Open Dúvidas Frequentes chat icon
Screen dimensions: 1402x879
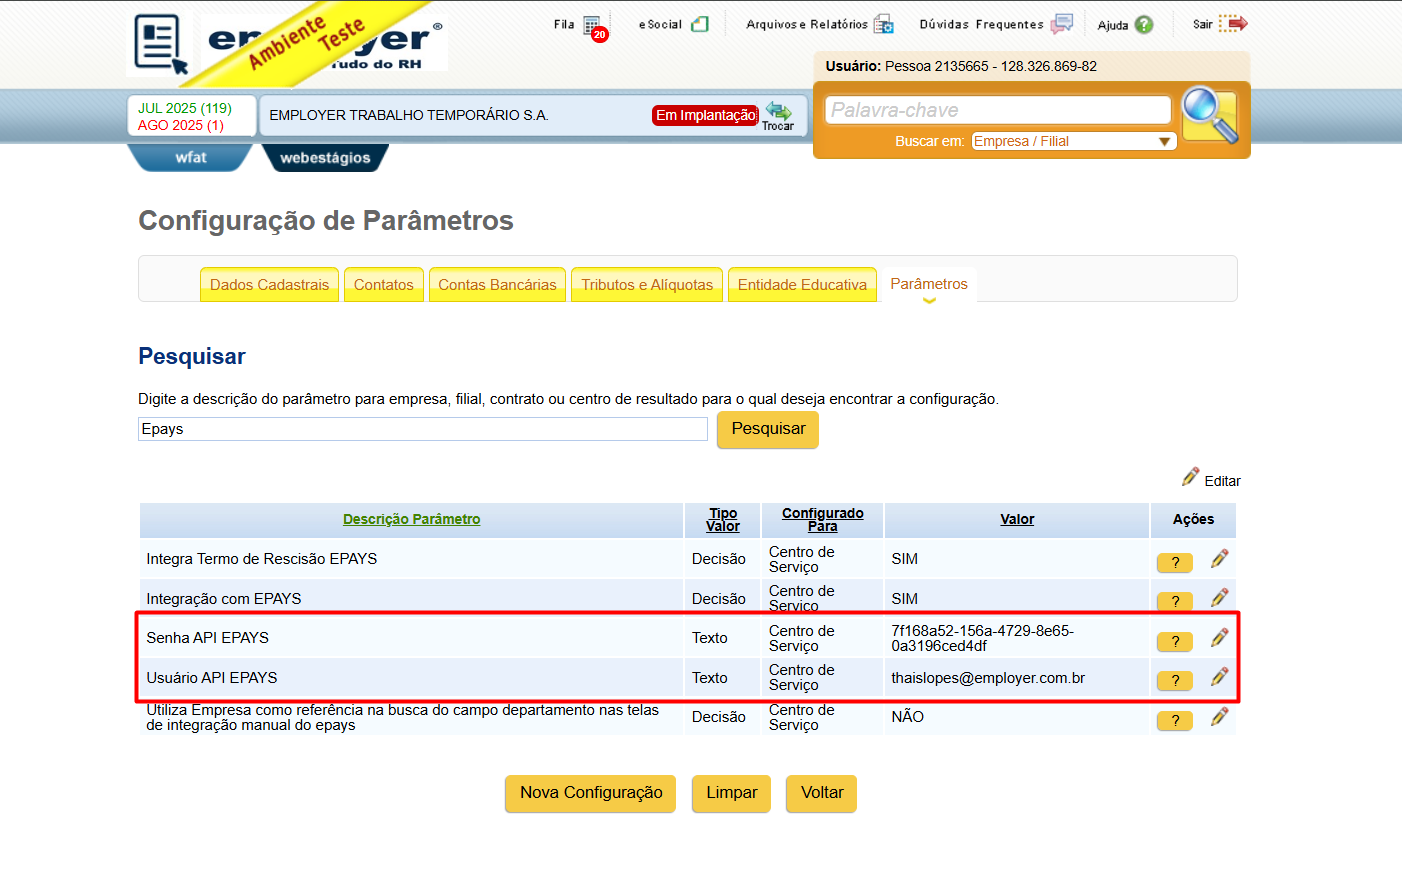click(1062, 24)
